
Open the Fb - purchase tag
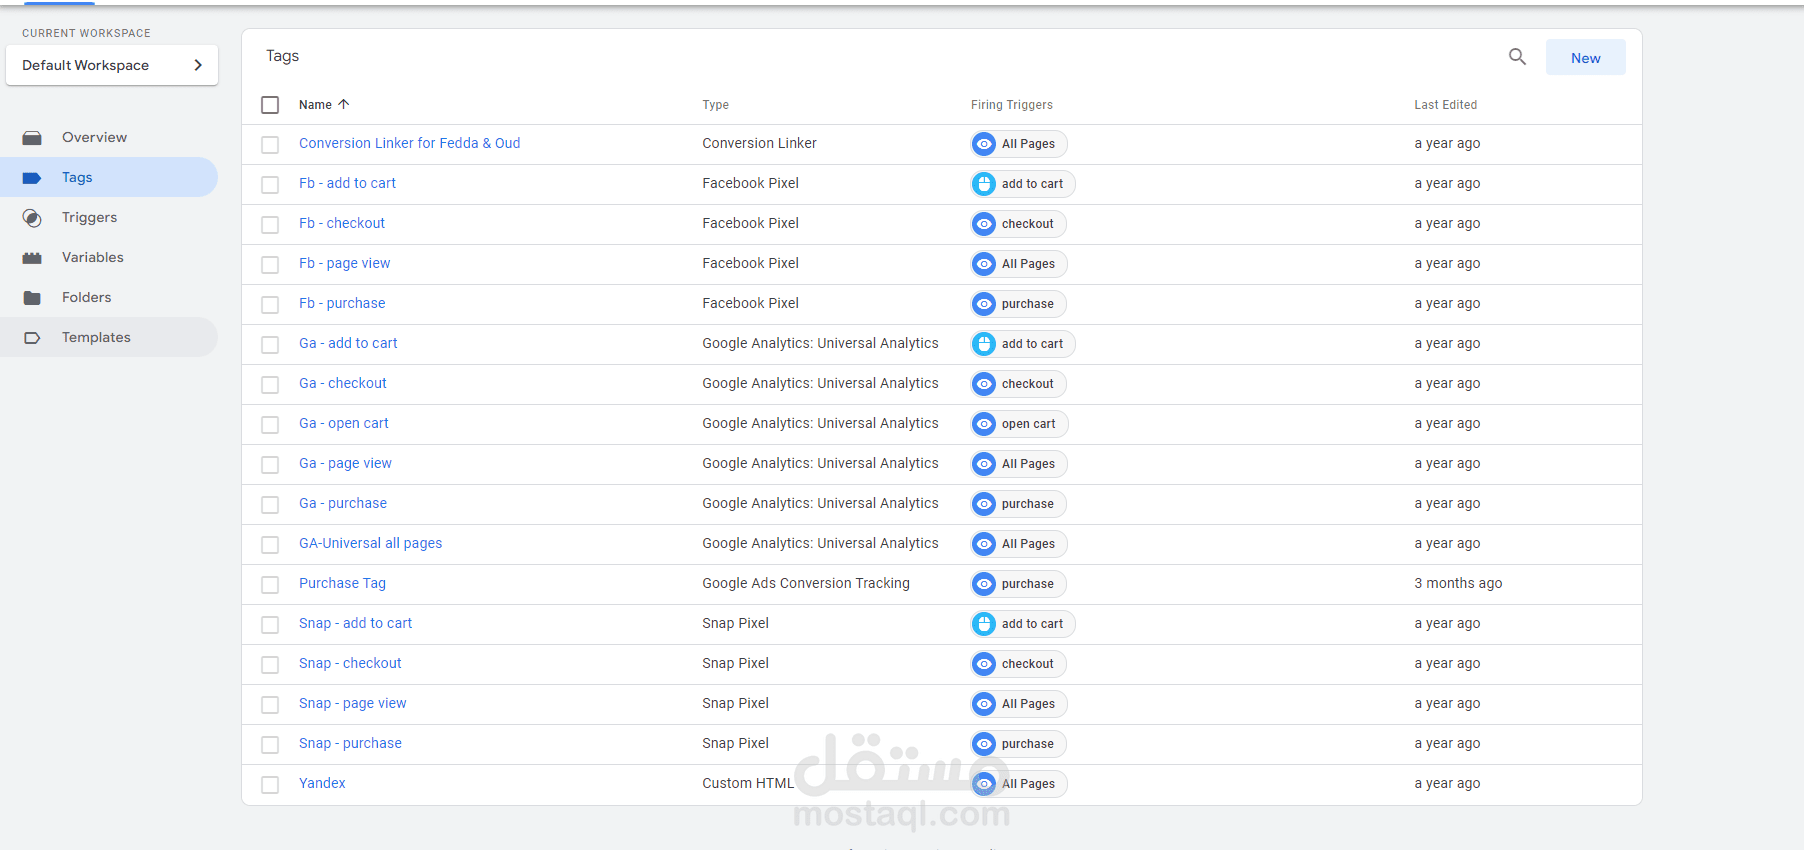point(342,303)
